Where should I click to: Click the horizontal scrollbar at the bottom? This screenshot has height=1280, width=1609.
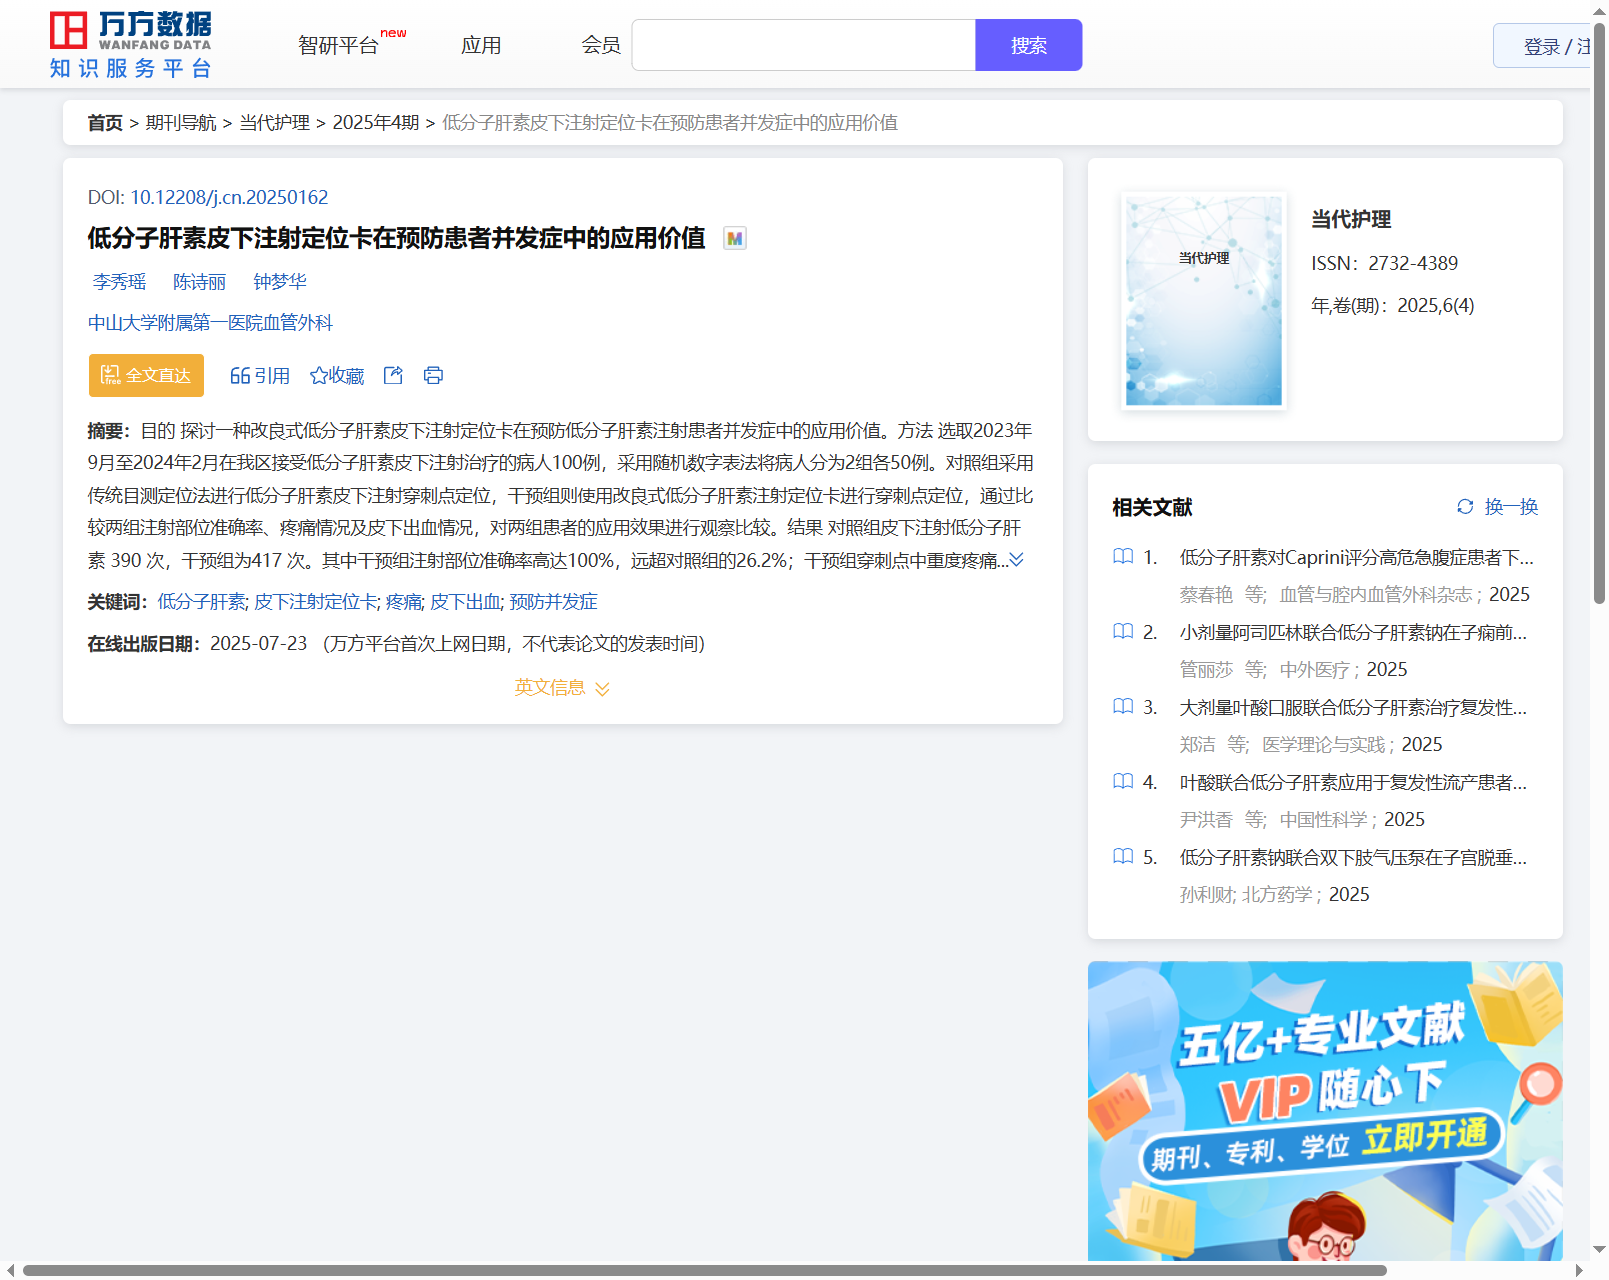704,1270
